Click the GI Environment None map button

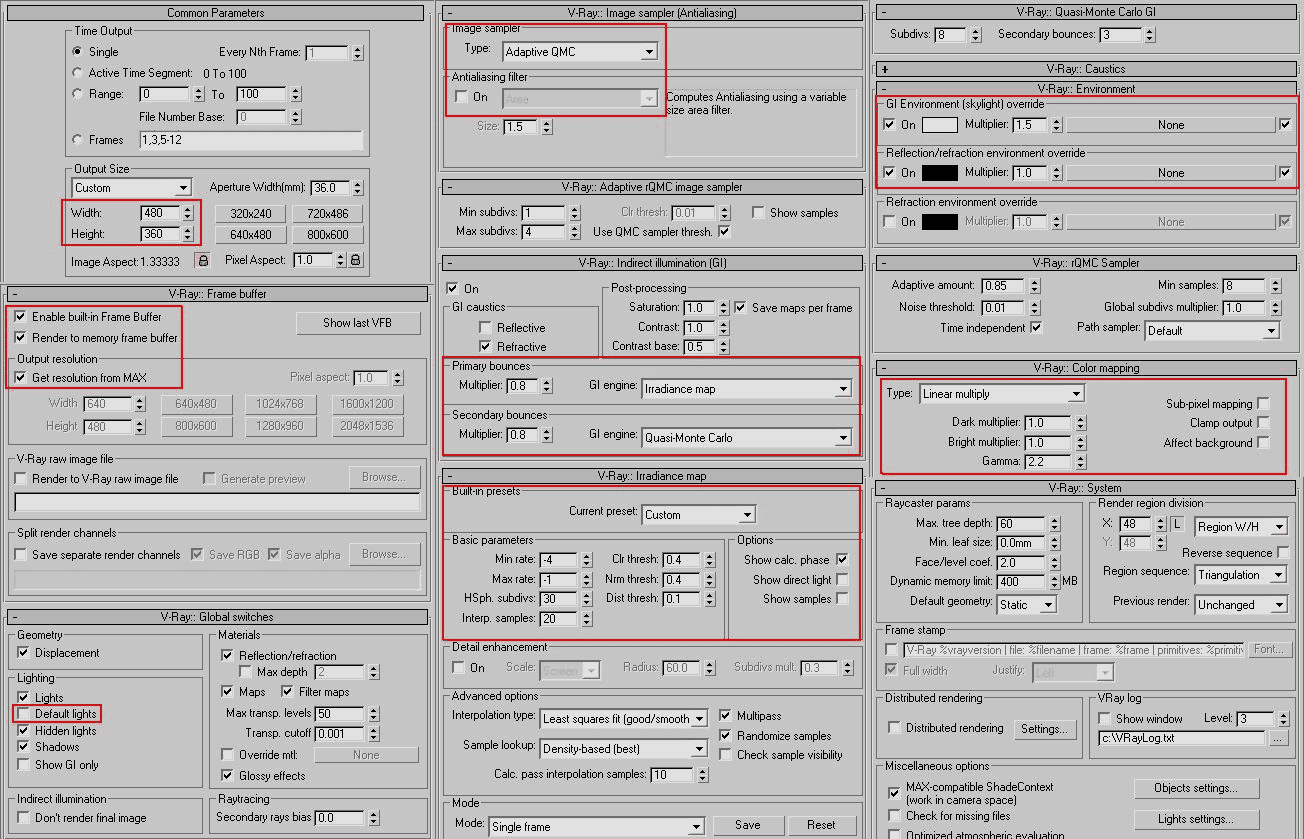click(1171, 125)
